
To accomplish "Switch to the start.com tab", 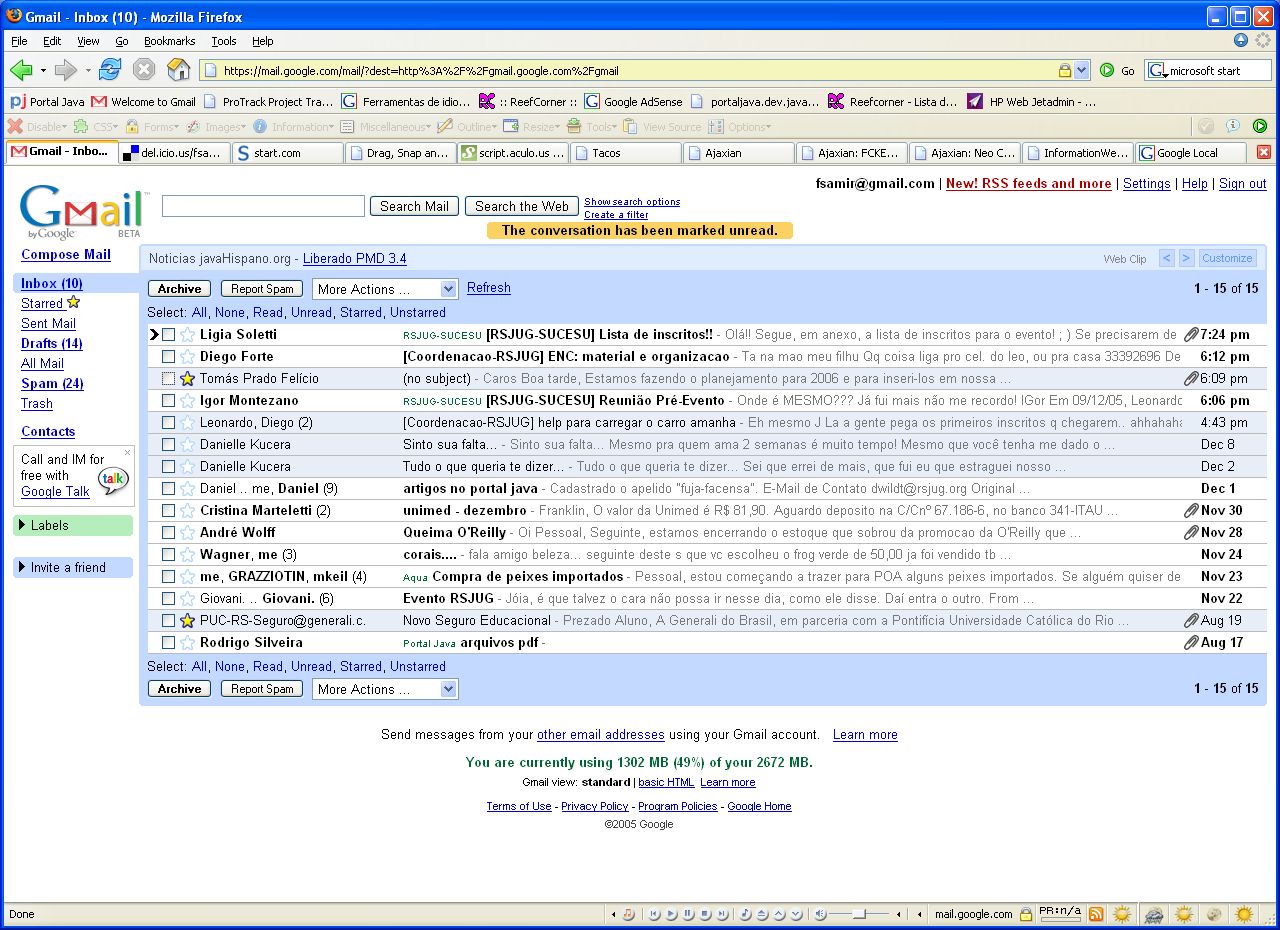I will pos(287,152).
